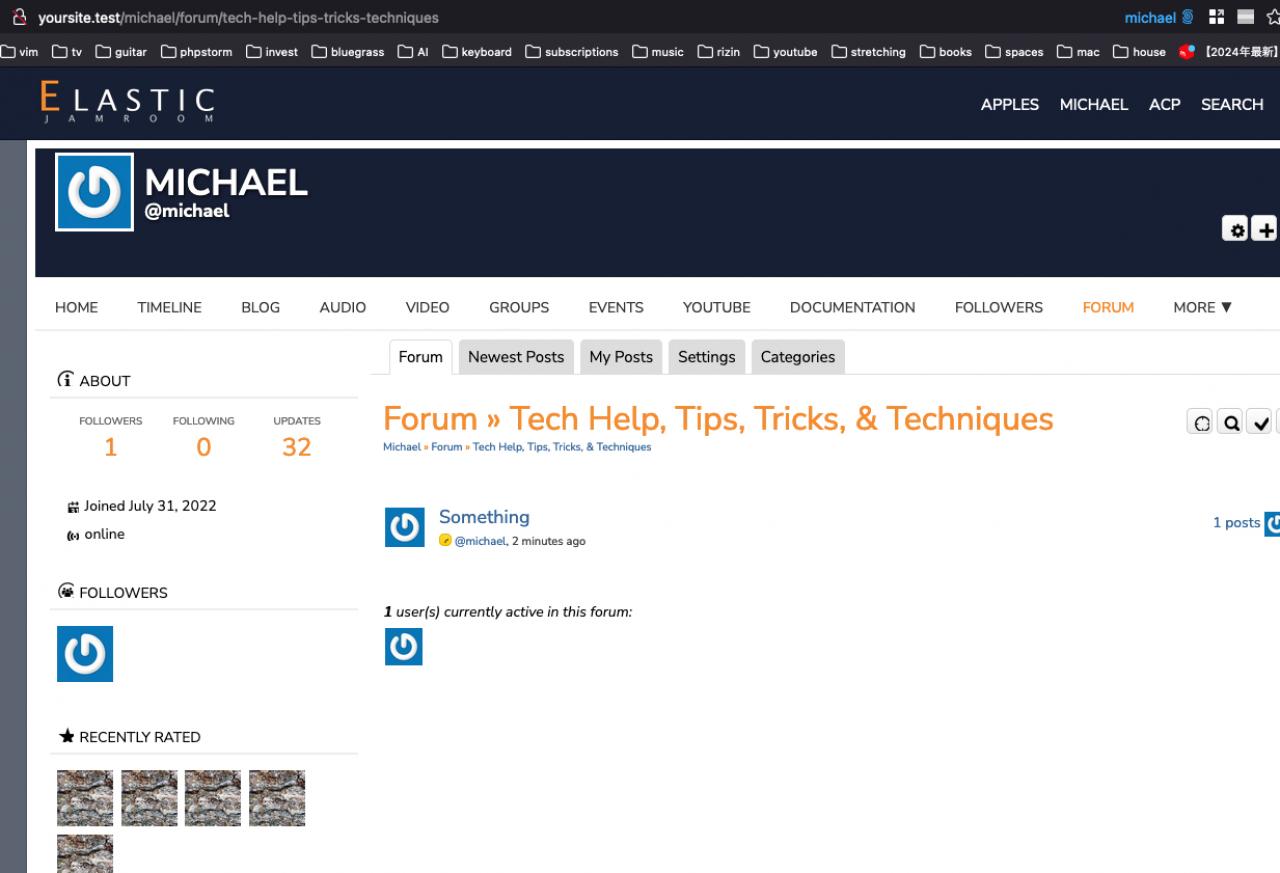Bookmark this page with the star icon
Viewport: 1280px width, 873px height.
(1273, 17)
